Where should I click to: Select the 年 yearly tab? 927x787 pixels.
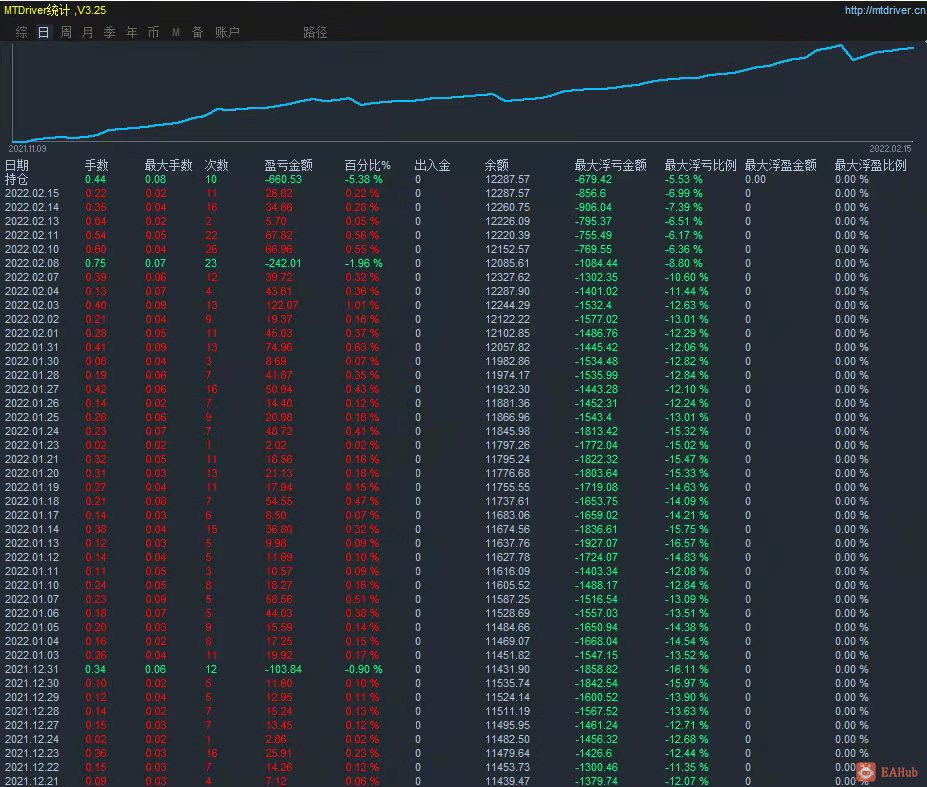click(x=131, y=32)
